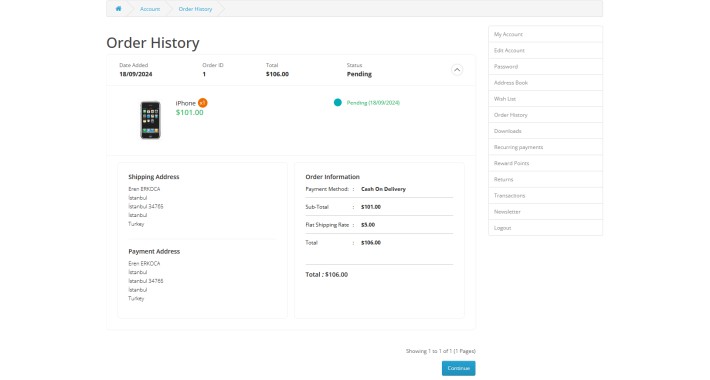
Task: Open Wish List in the sidebar
Action: click(545, 99)
